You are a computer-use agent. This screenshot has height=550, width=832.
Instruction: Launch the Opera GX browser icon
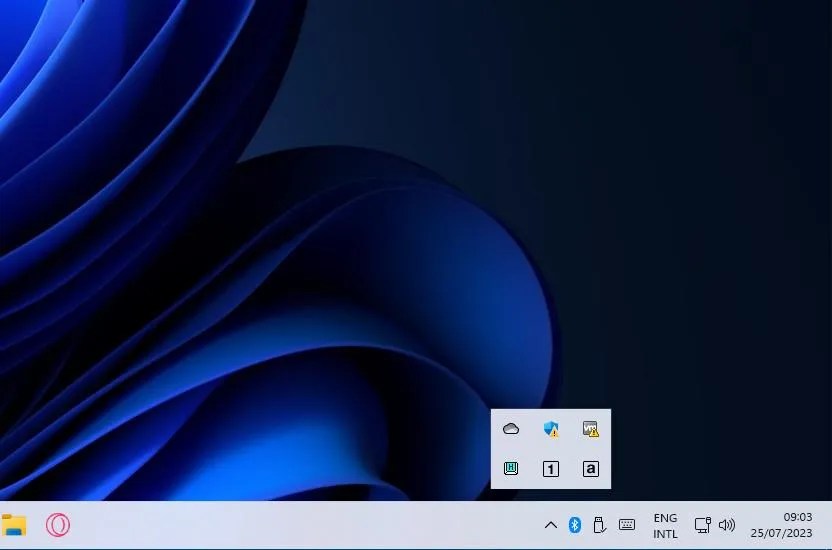click(58, 525)
